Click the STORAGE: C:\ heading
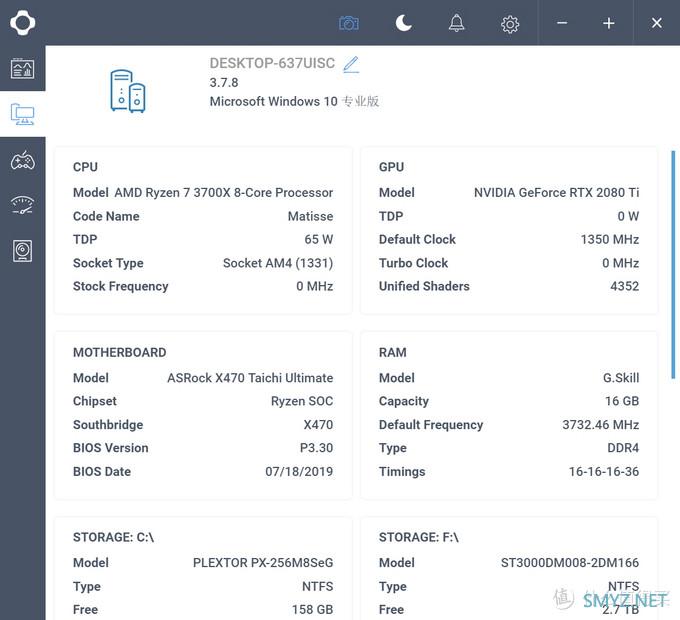The height and width of the screenshot is (620, 680). point(113,538)
